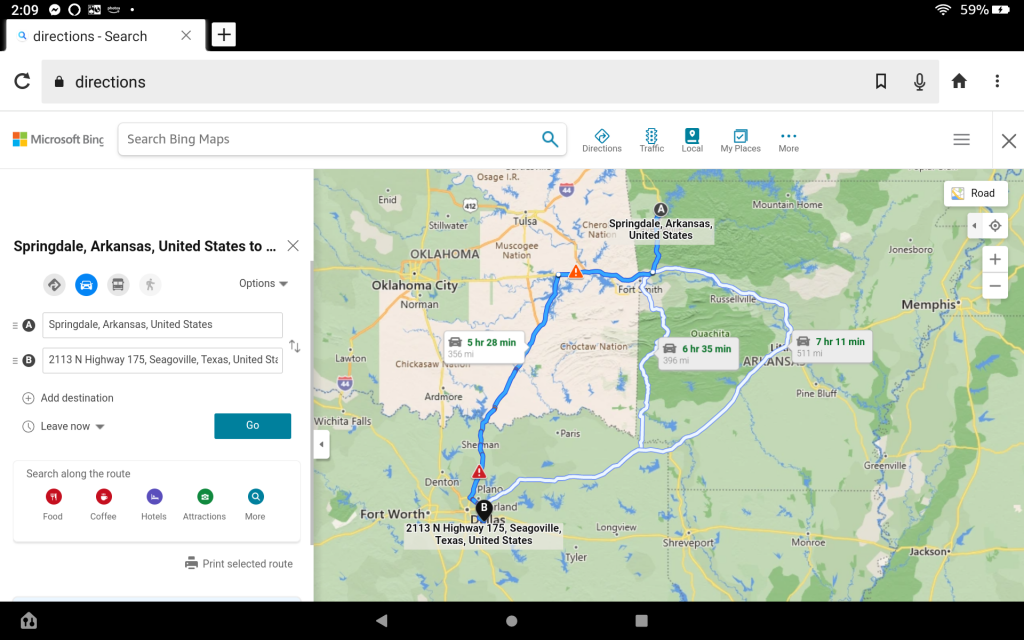Viewport: 1024px width, 640px height.
Task: Select the 6 hr 35 min alternate route
Action: (697, 352)
